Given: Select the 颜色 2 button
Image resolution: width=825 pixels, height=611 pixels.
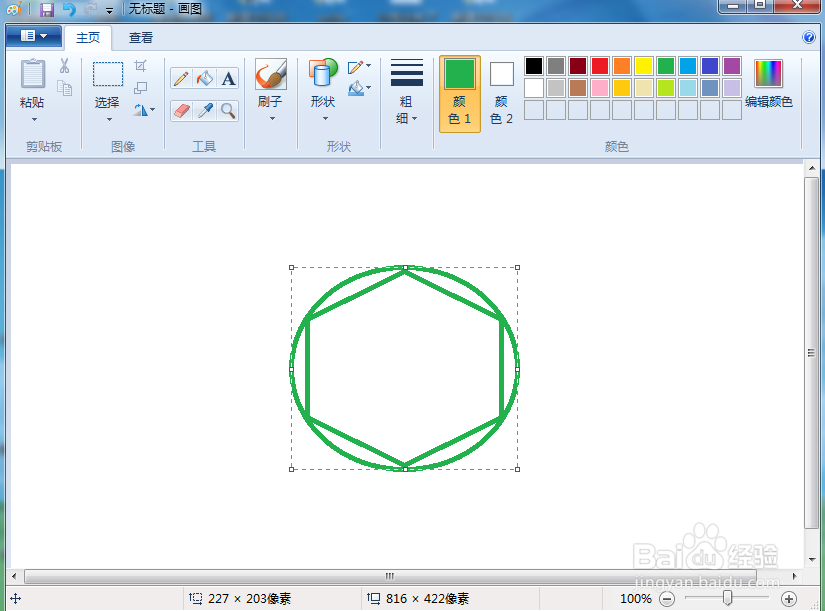Looking at the screenshot, I should tap(501, 94).
